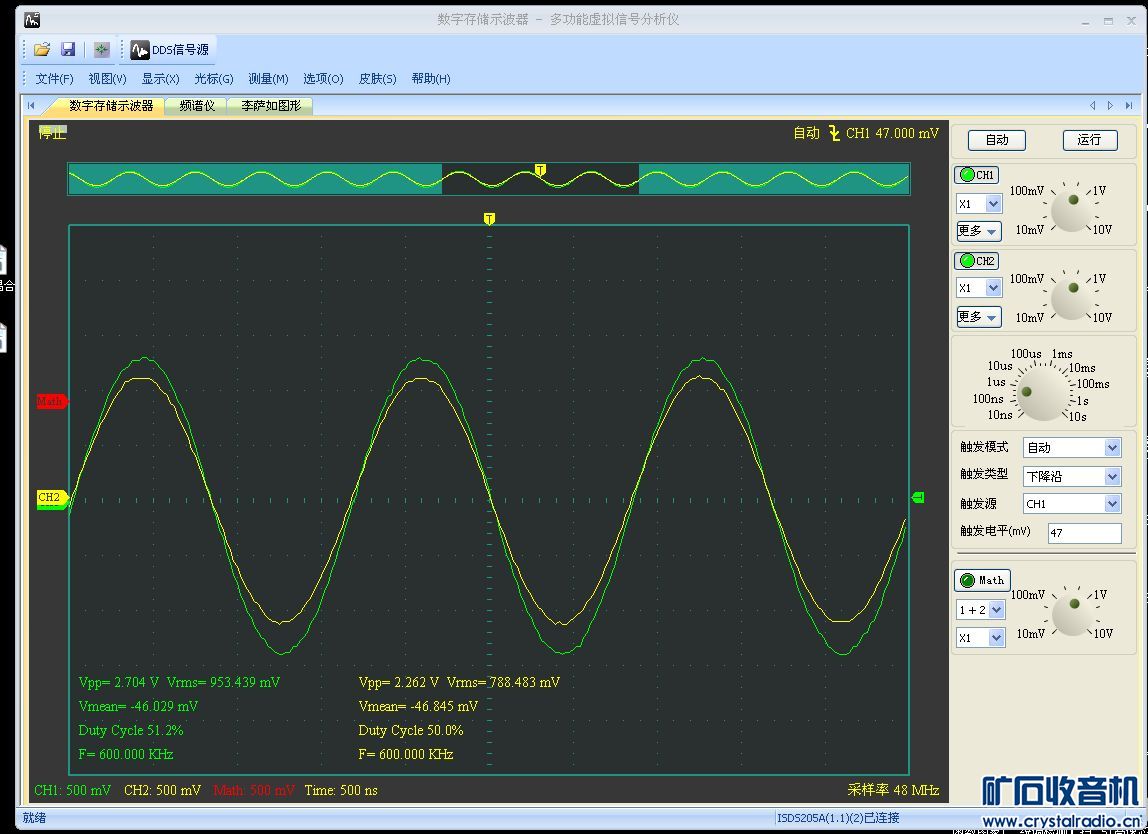Click the open file folder icon
This screenshot has width=1148, height=834.
click(42, 49)
